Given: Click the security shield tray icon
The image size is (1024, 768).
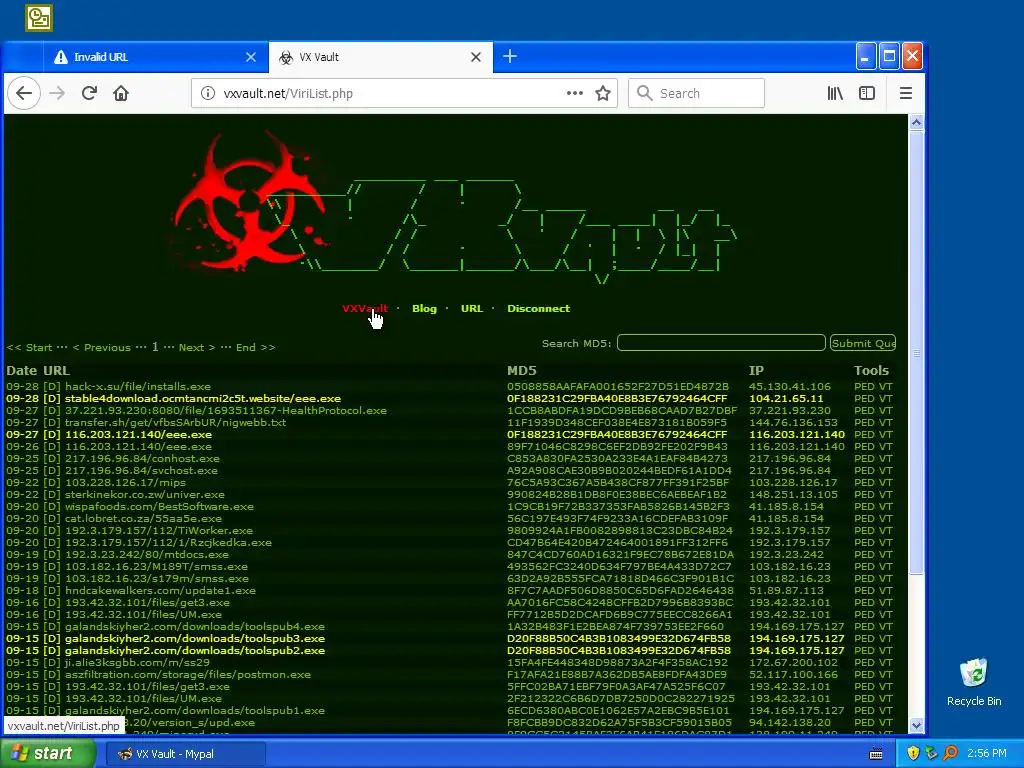Looking at the screenshot, I should pos(913,753).
